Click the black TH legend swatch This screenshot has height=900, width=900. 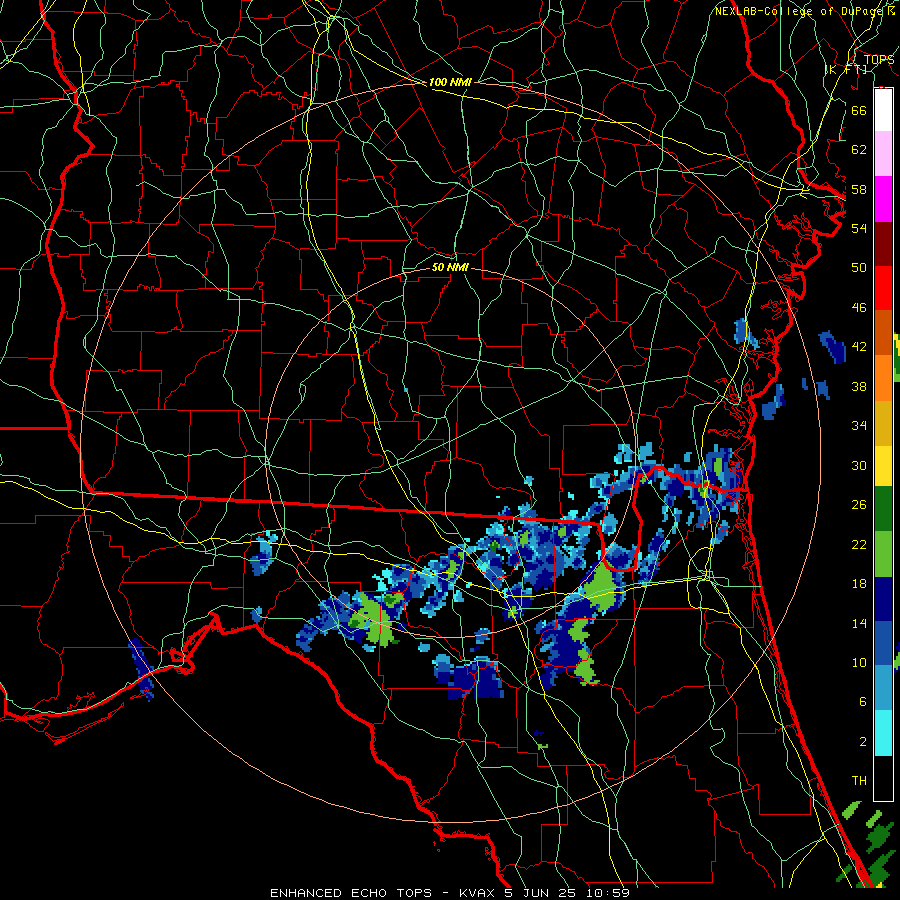[x=883, y=778]
